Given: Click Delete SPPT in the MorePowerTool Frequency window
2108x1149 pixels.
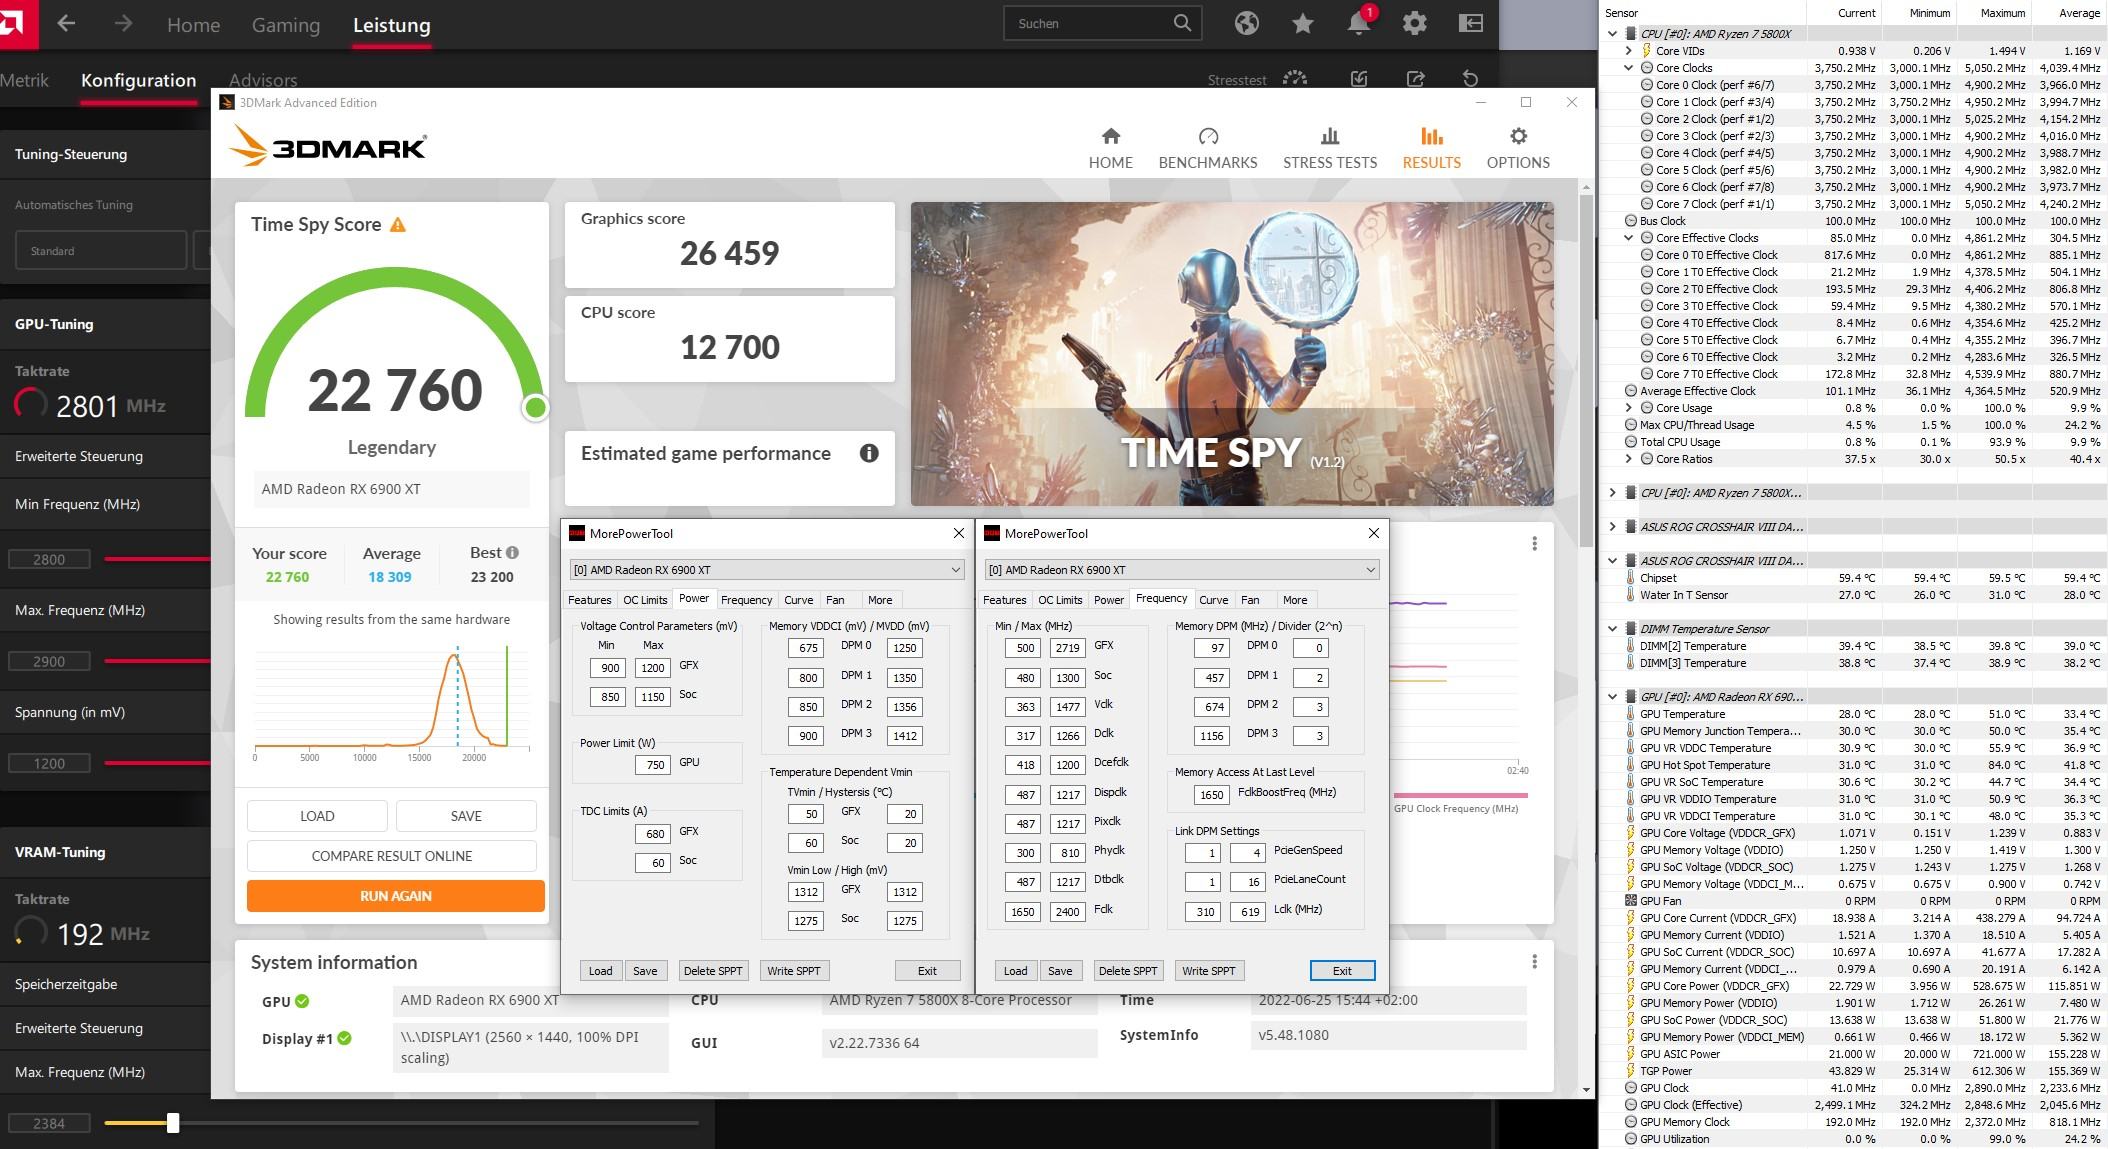Looking at the screenshot, I should [x=1127, y=971].
